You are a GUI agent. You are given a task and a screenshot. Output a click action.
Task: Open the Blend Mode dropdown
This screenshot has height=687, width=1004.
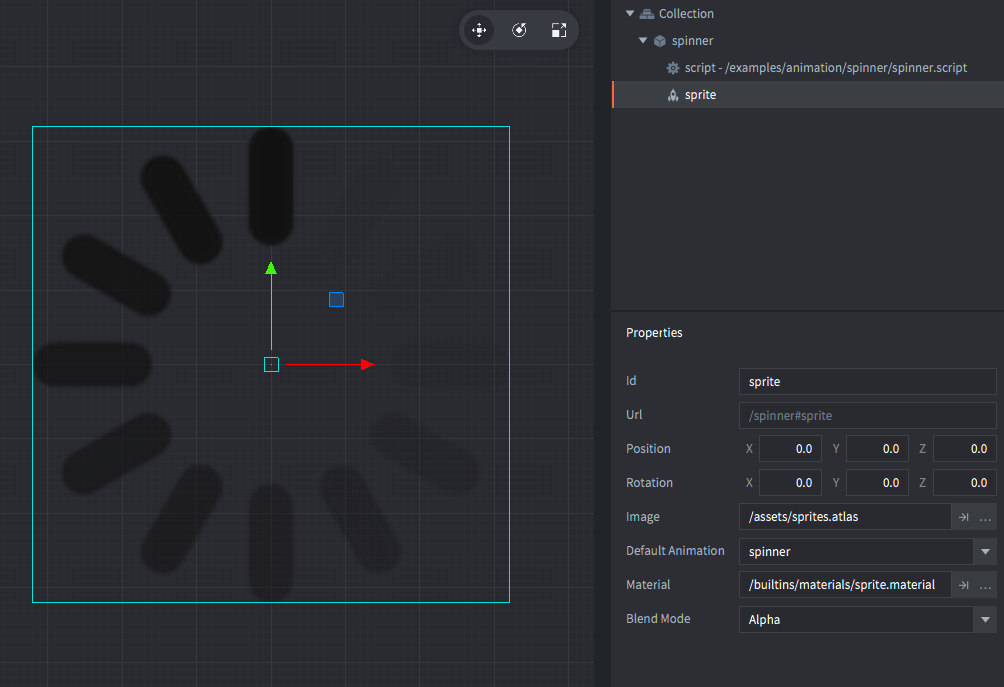click(985, 620)
